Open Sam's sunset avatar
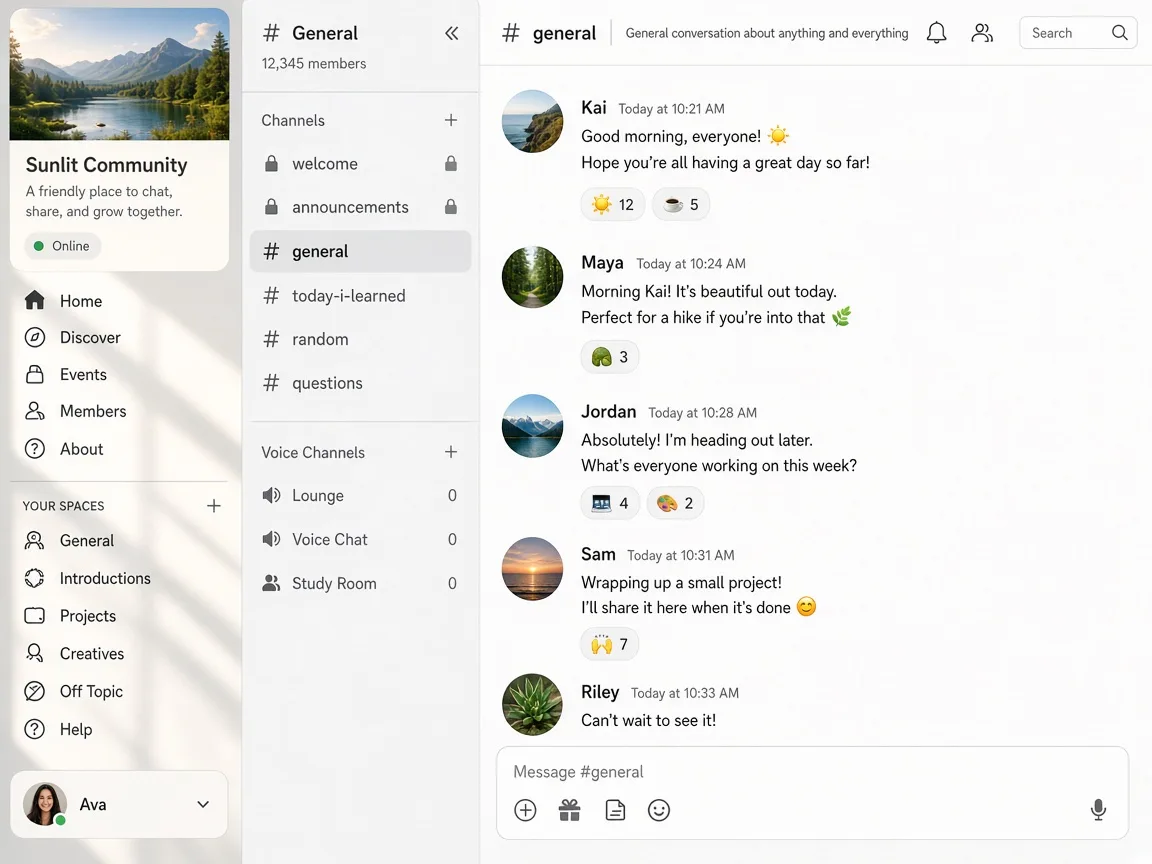 coord(533,568)
